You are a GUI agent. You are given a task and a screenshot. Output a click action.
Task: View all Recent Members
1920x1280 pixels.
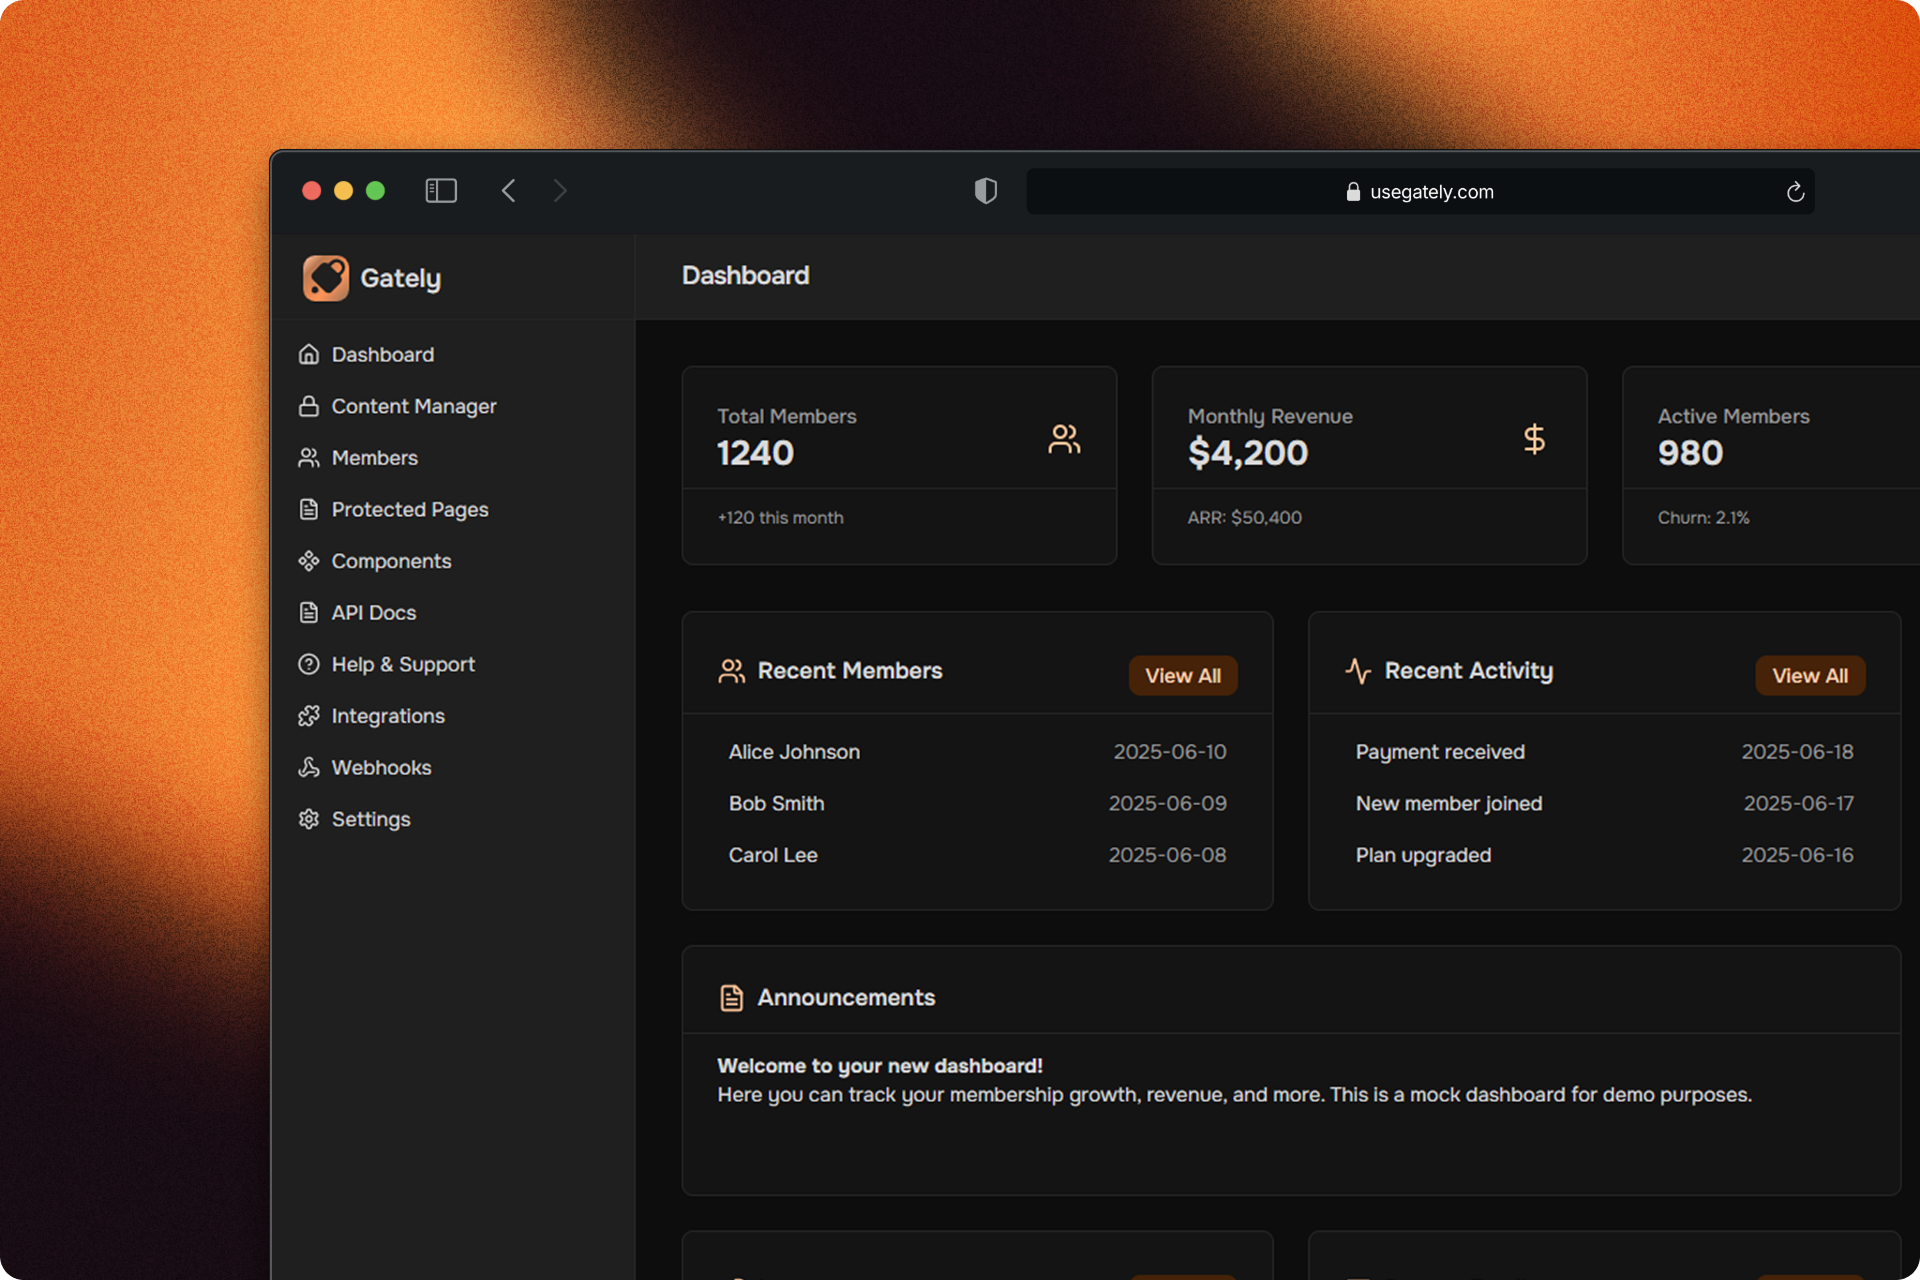click(x=1182, y=676)
